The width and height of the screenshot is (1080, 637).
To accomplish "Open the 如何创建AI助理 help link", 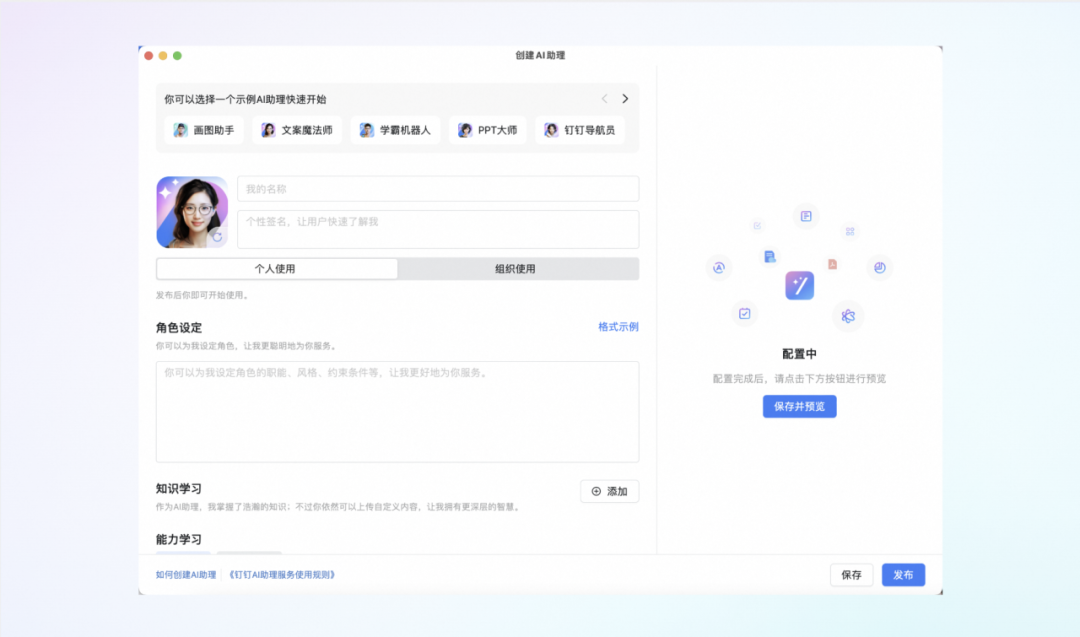I will 186,575.
